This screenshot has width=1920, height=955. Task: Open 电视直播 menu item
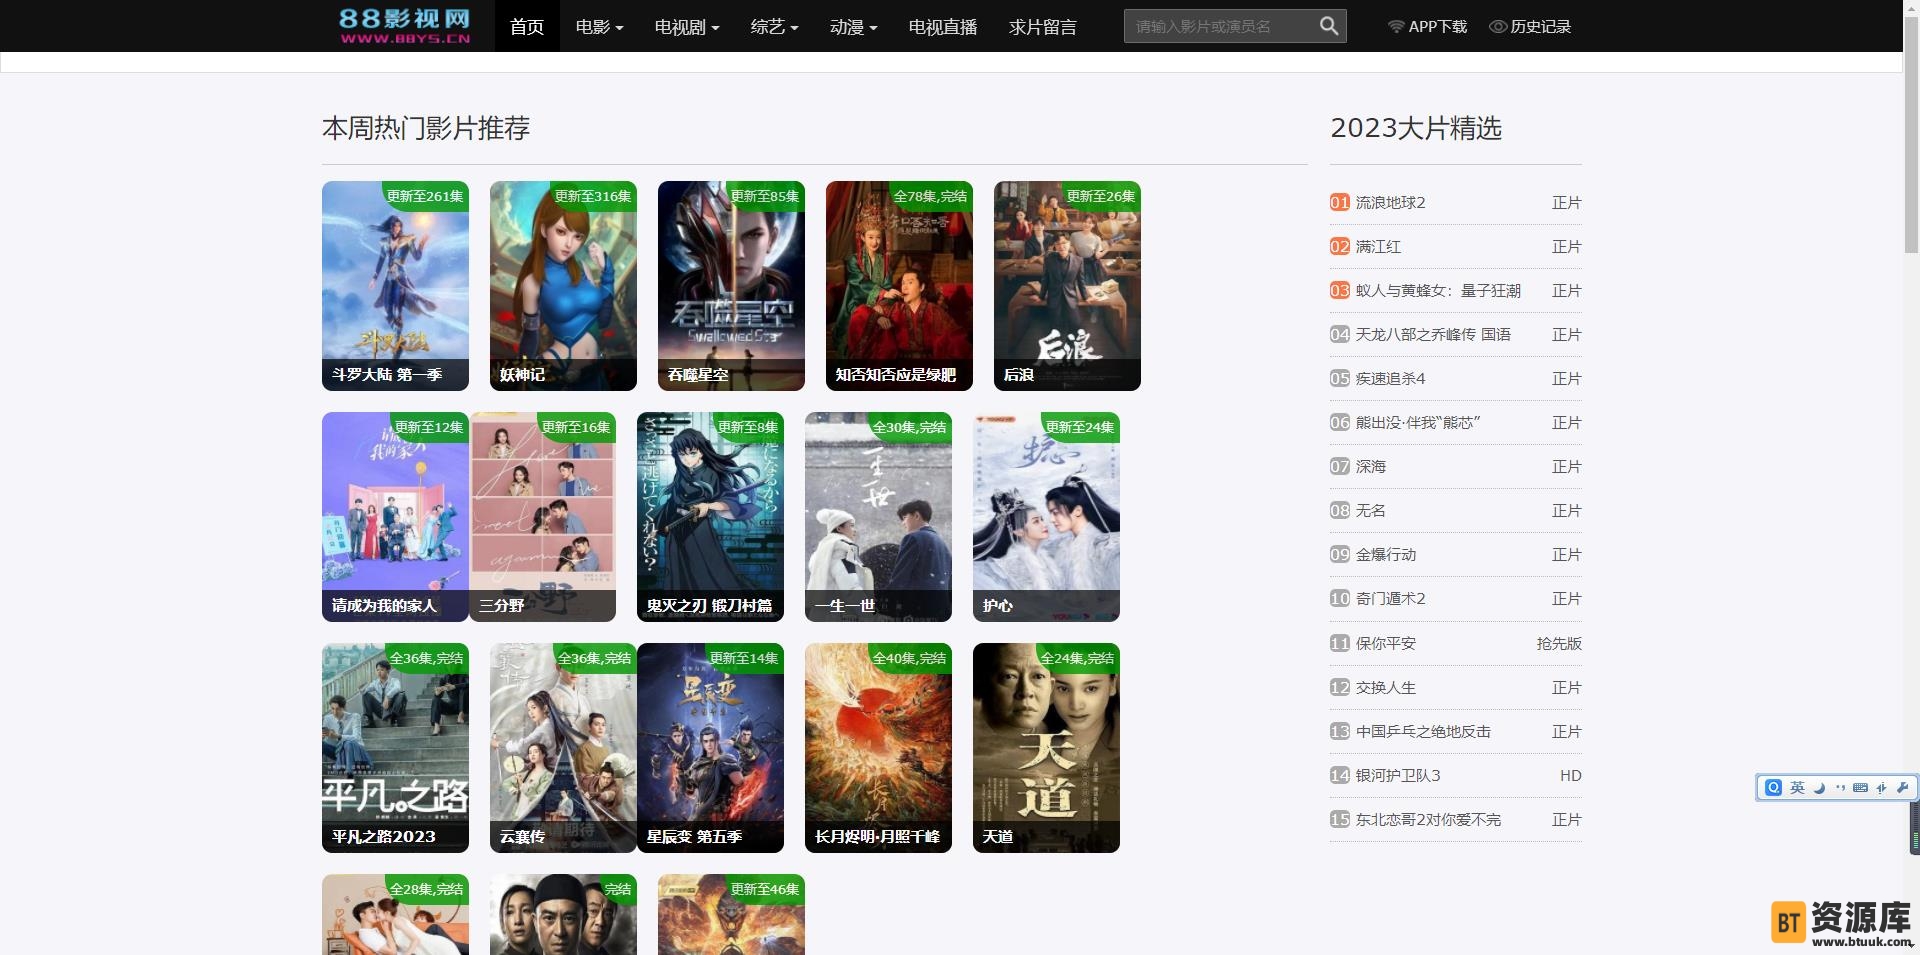coord(943,27)
